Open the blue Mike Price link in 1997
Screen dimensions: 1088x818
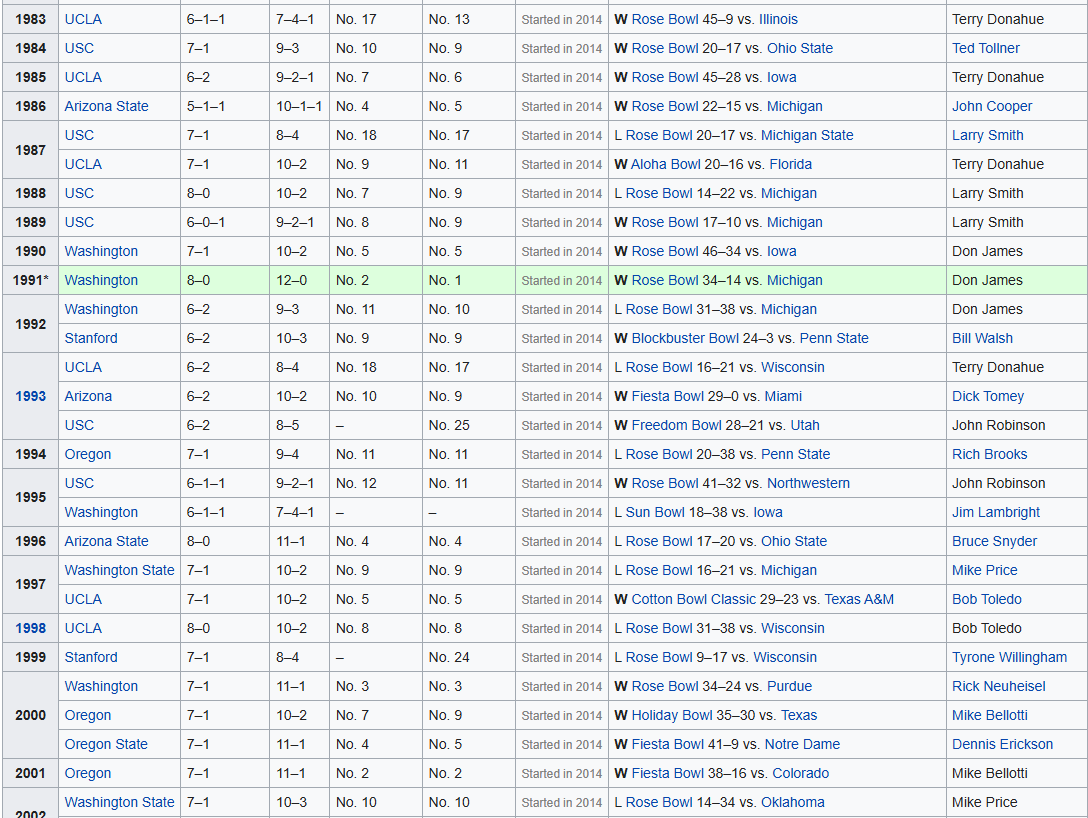(x=985, y=571)
